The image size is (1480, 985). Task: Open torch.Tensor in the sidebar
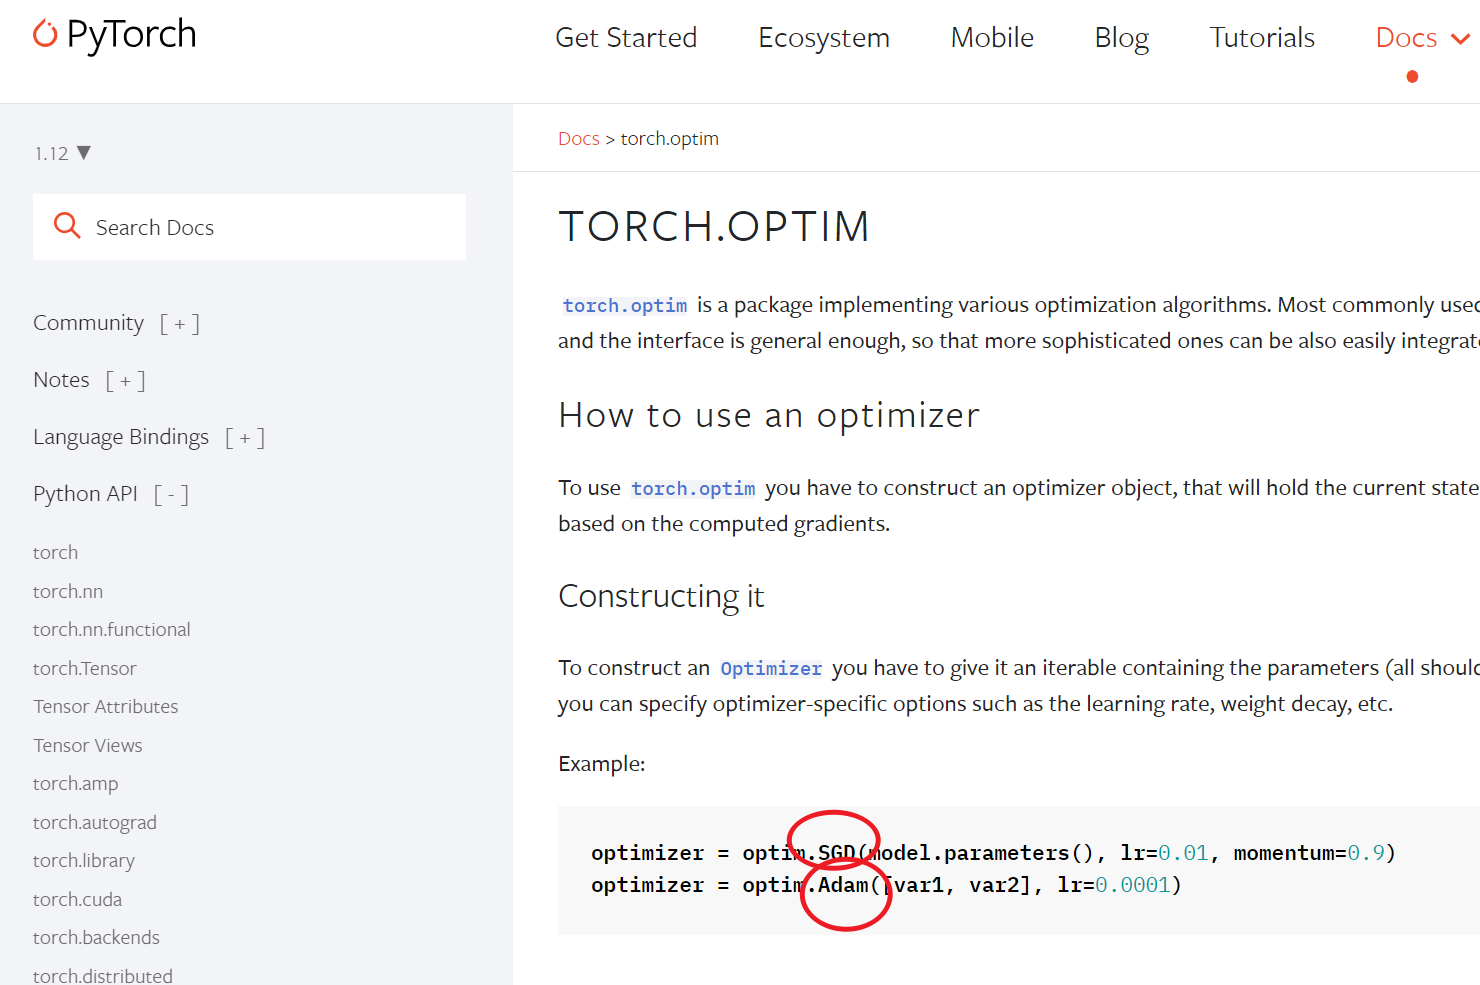(x=85, y=668)
